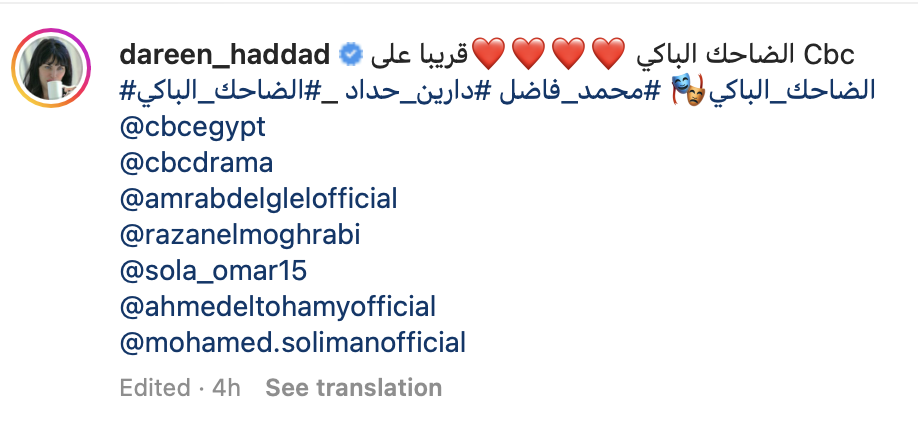Select the @razanelmoghrabi mention
Viewport: 918px width, 434px height.
239,235
